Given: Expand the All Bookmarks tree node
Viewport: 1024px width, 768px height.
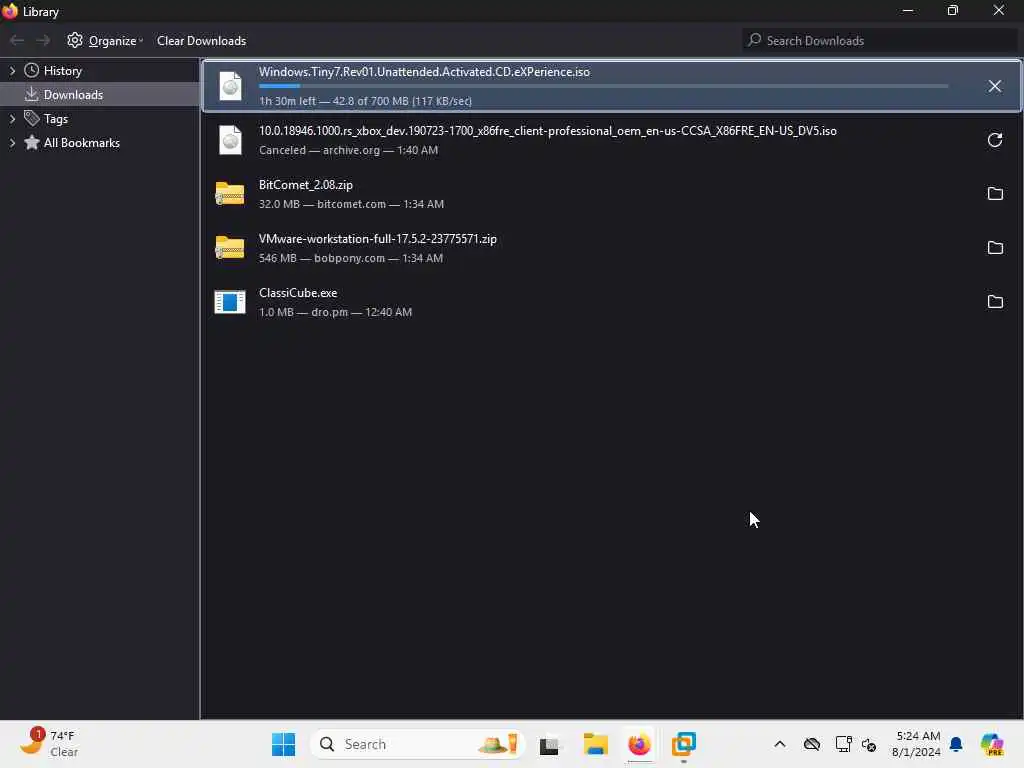Looking at the screenshot, I should [x=12, y=143].
